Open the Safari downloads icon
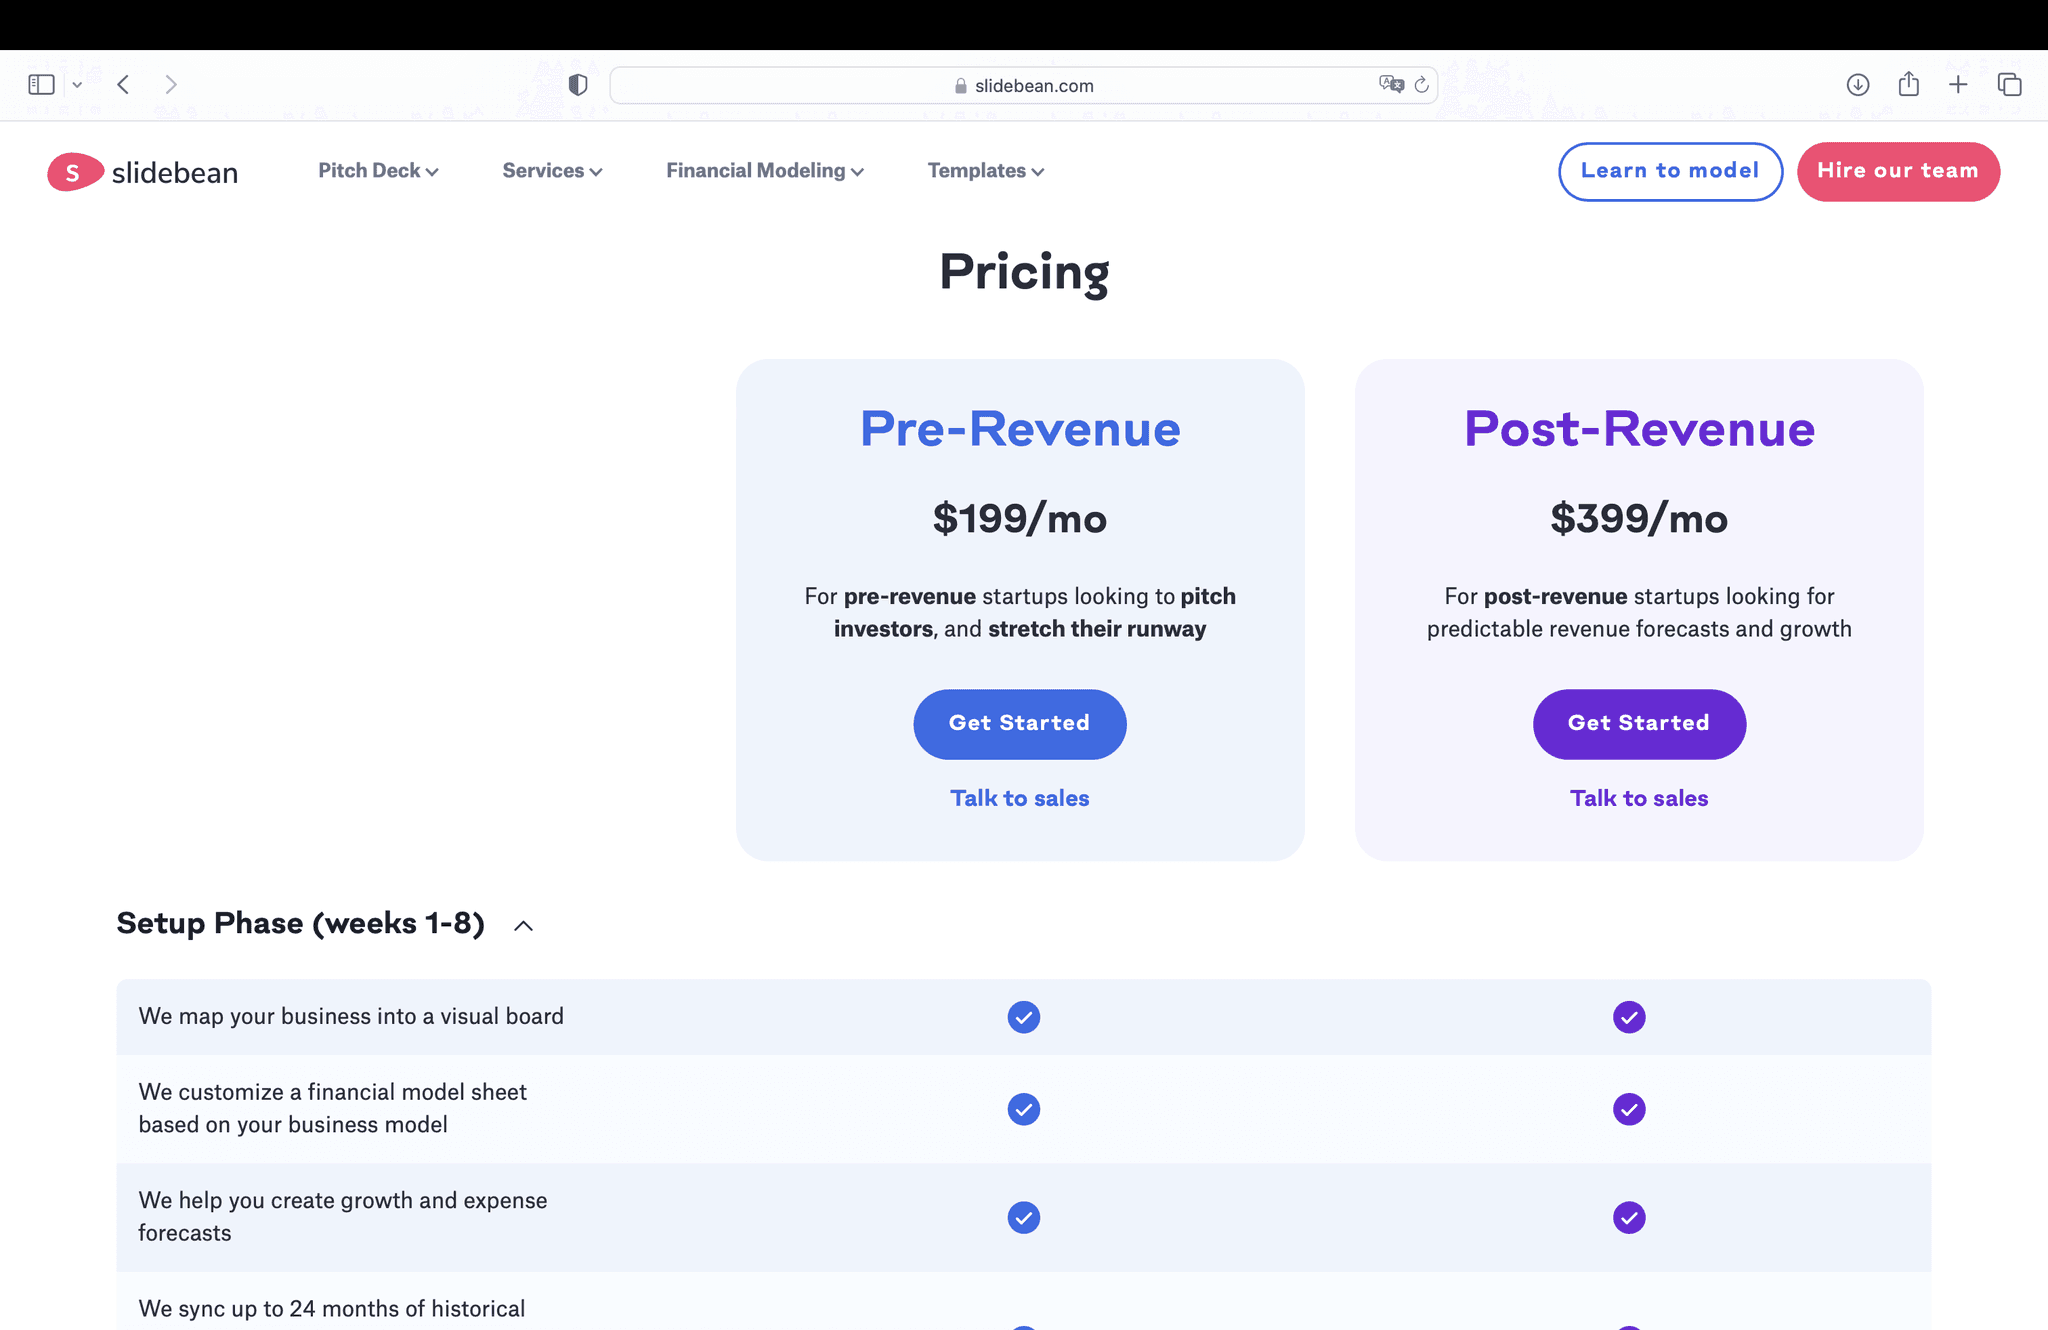 (x=1857, y=85)
